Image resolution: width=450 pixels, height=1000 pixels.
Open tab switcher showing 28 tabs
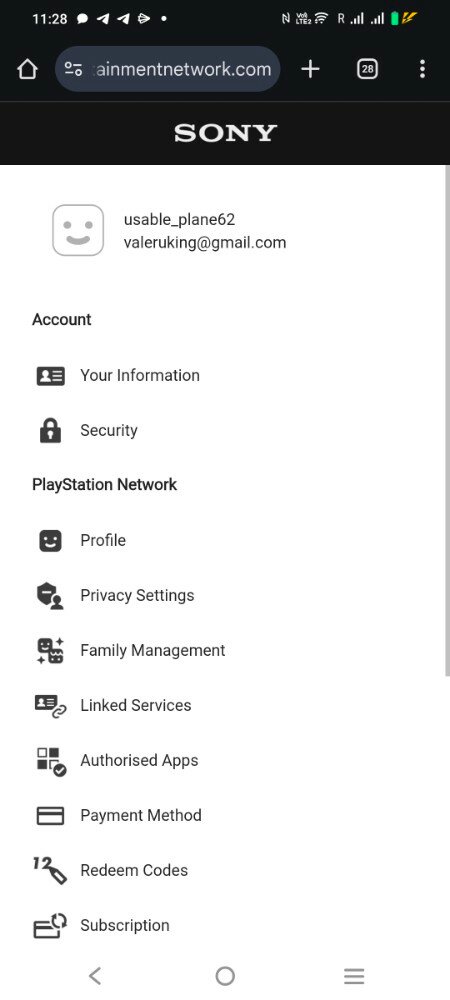click(367, 69)
